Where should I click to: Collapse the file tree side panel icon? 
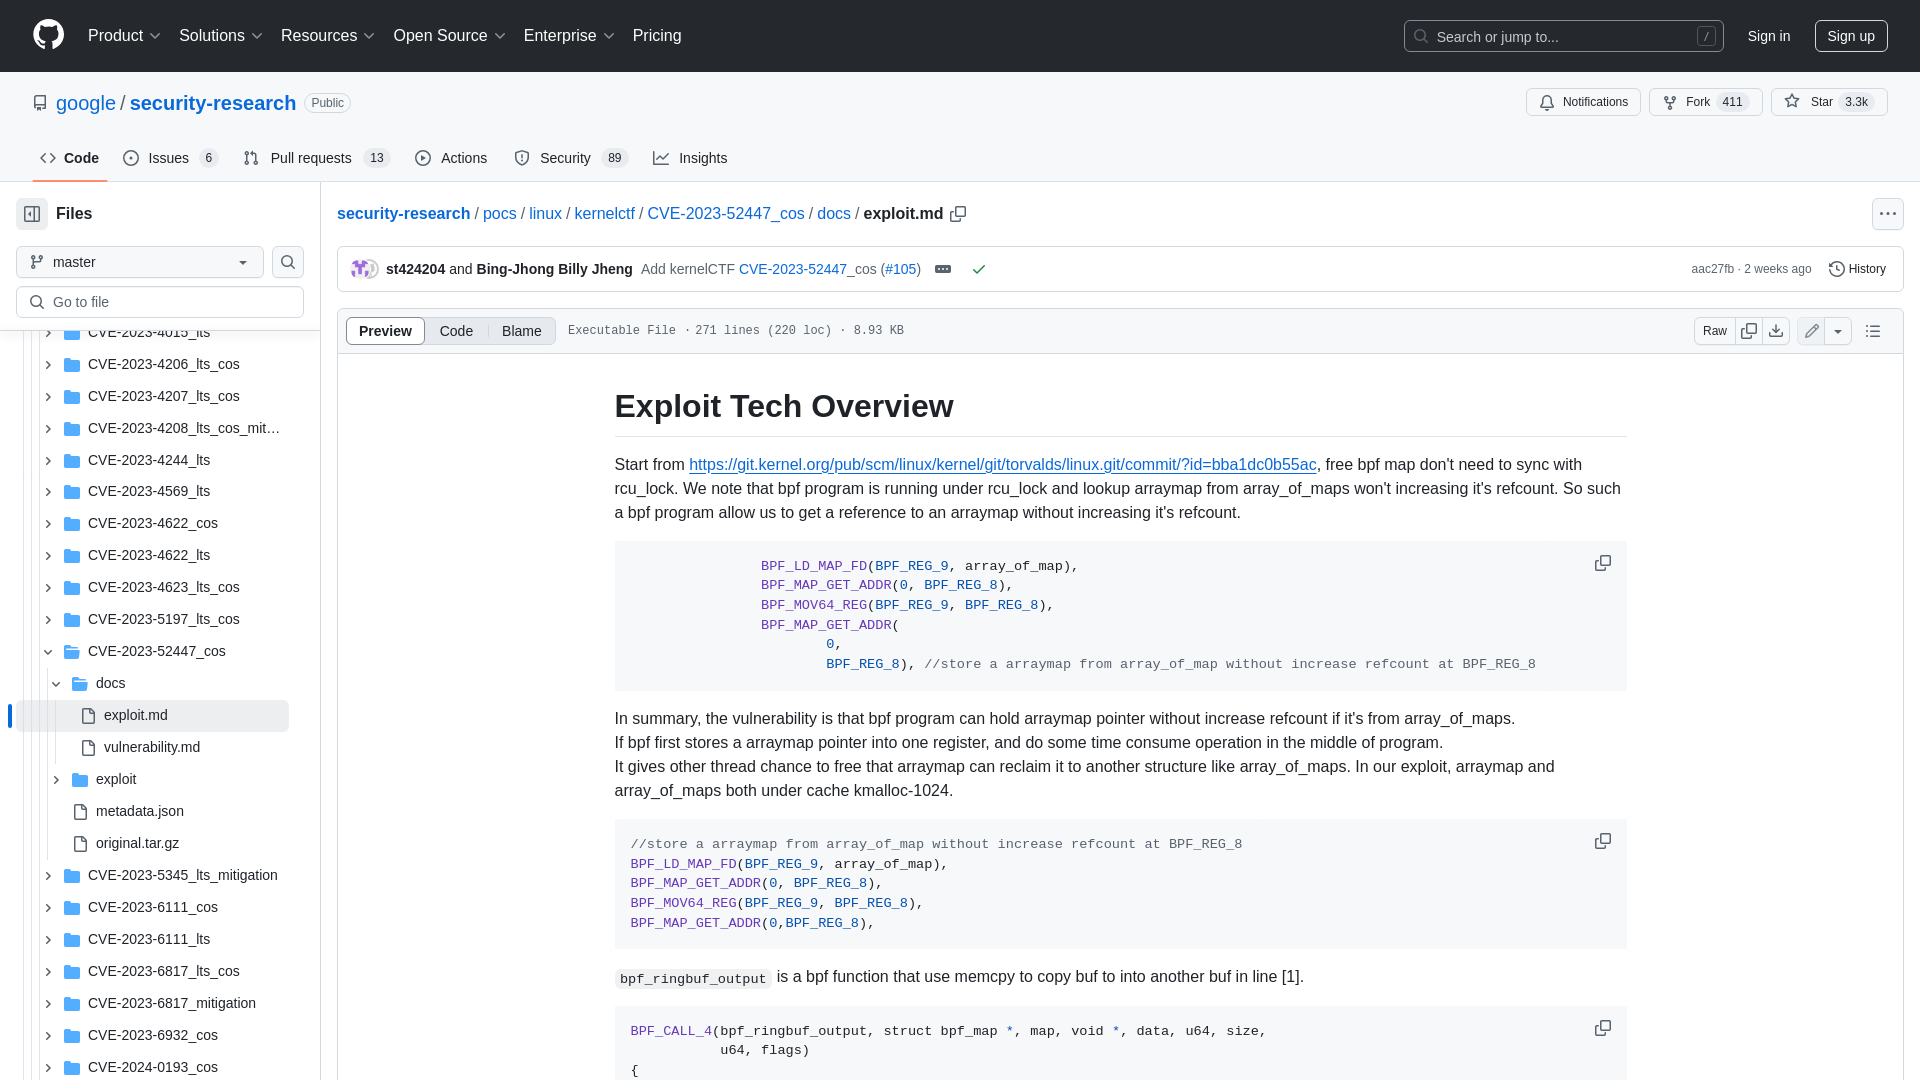click(x=32, y=214)
